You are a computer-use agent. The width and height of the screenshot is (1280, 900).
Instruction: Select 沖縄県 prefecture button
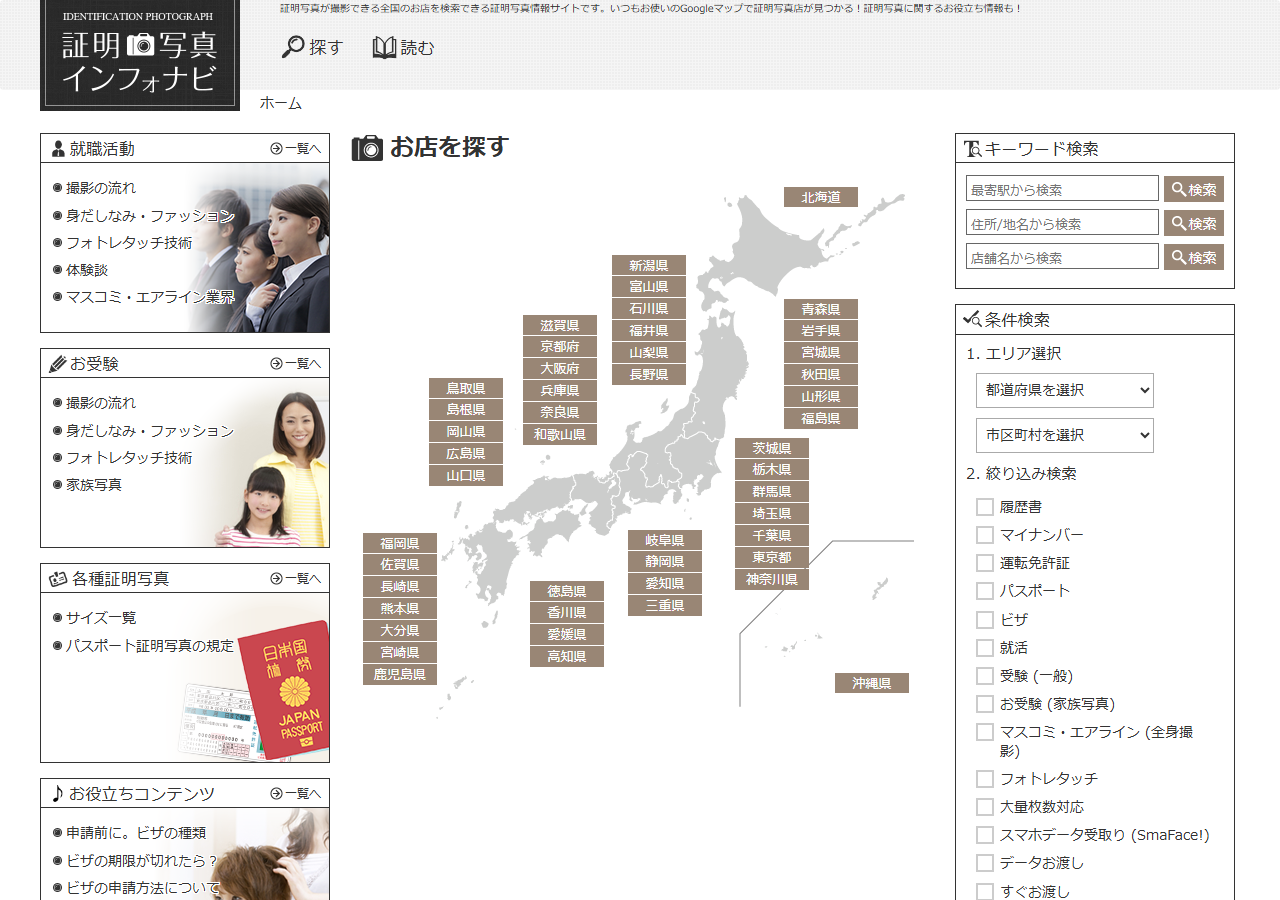point(872,683)
